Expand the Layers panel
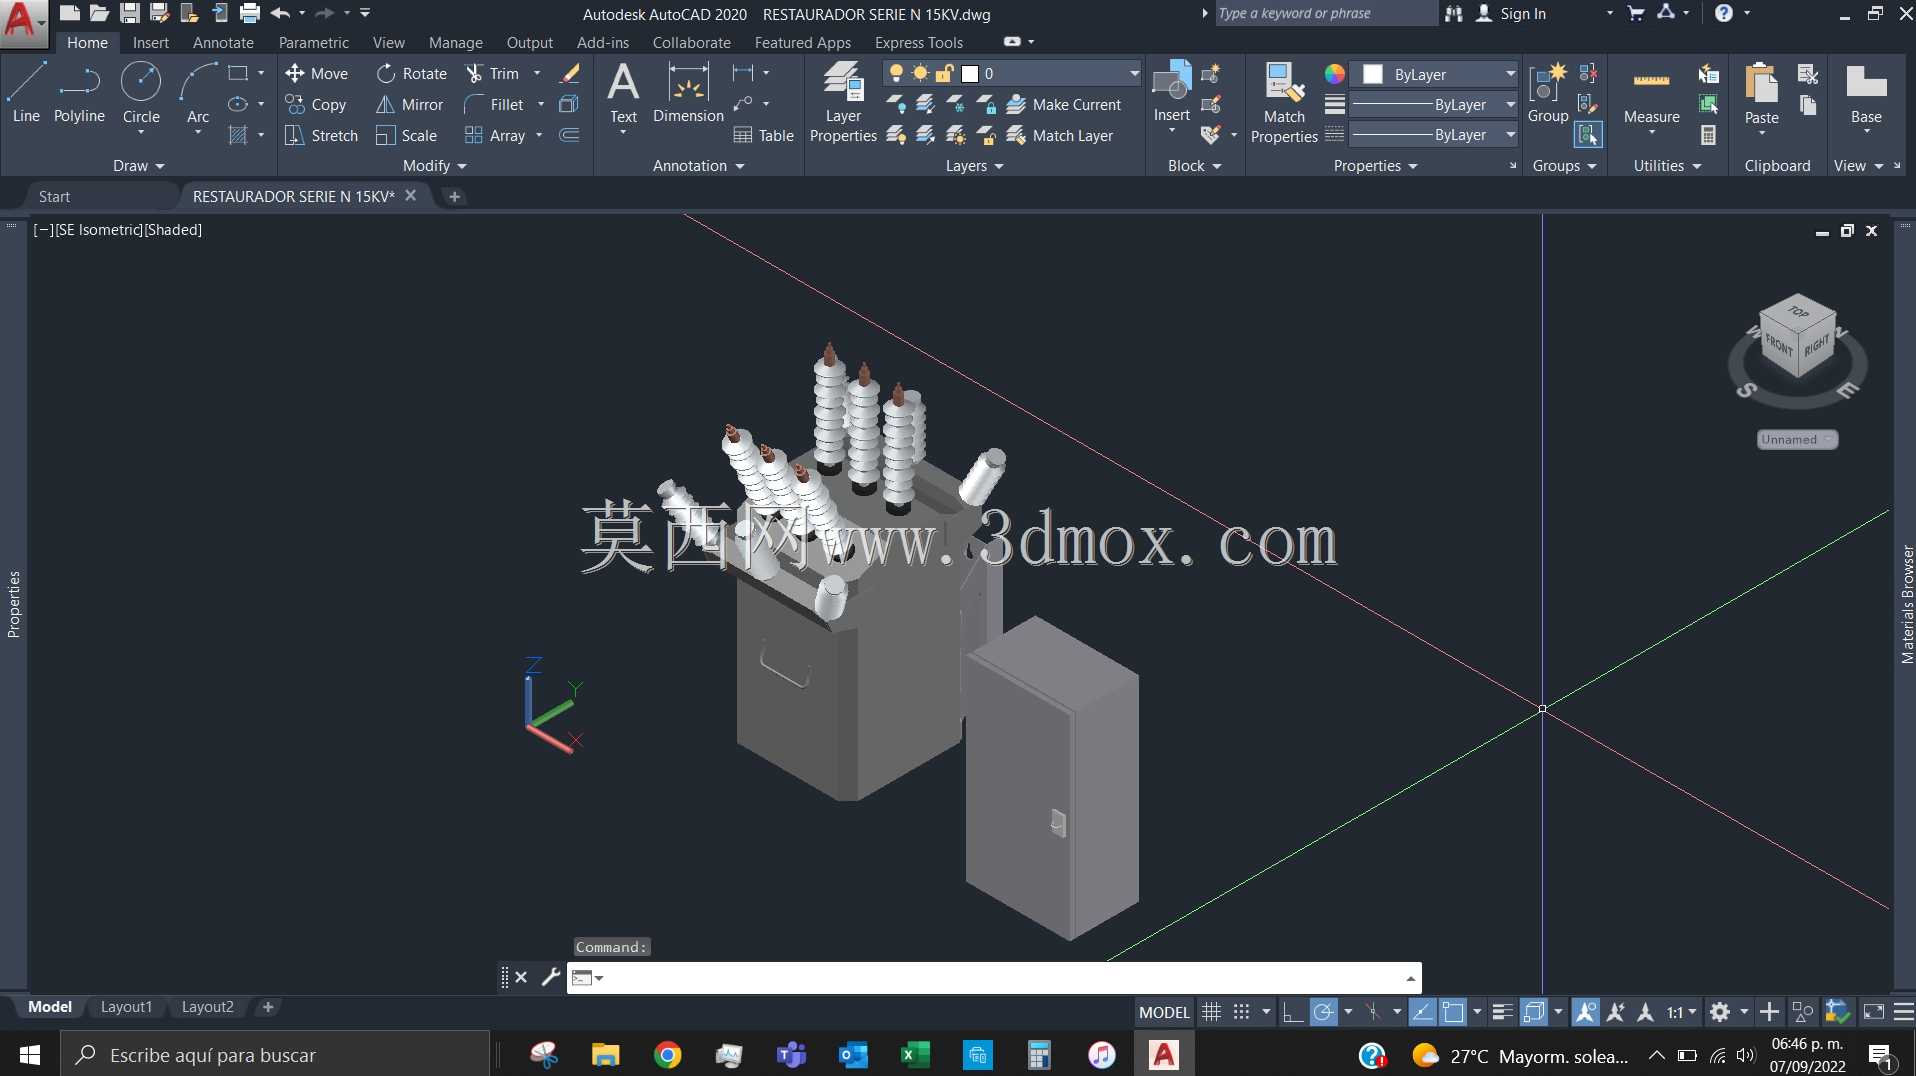 click(x=974, y=165)
